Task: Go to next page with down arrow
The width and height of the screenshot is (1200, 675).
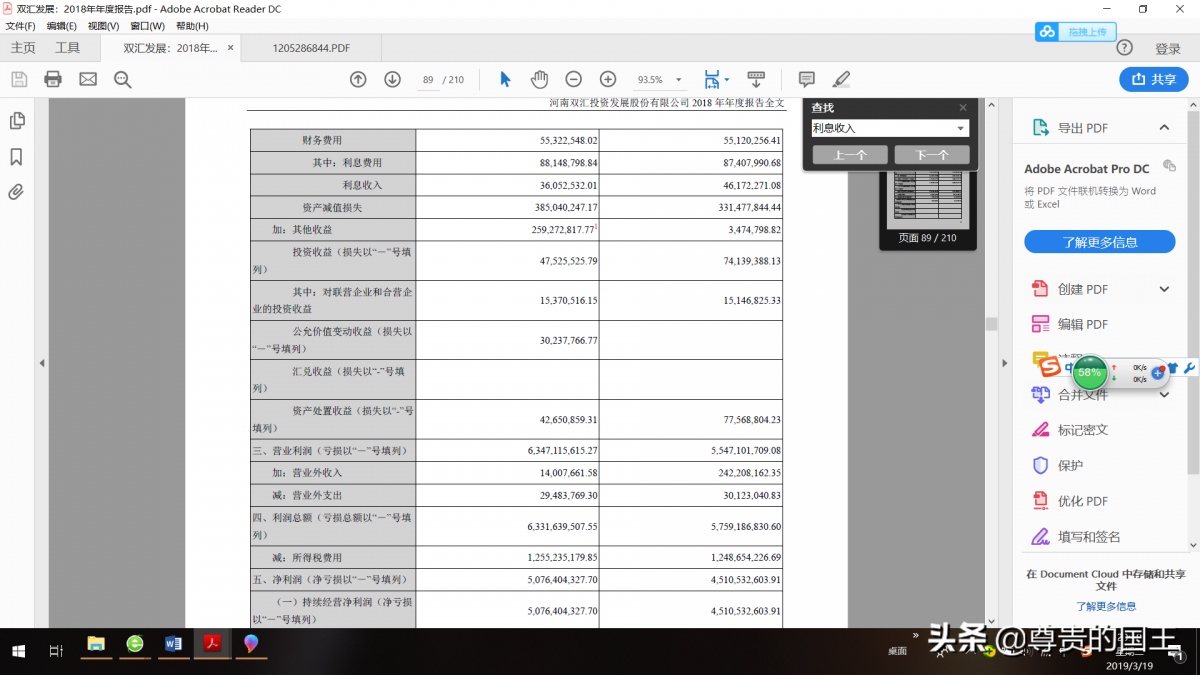Action: (x=392, y=79)
